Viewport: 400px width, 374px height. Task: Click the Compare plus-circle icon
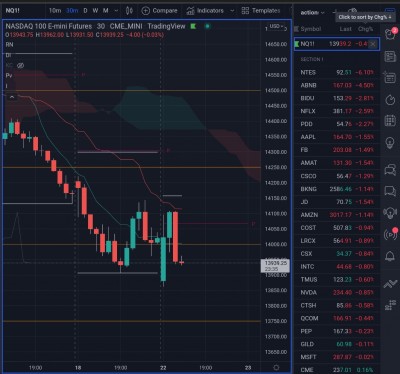pos(146,11)
